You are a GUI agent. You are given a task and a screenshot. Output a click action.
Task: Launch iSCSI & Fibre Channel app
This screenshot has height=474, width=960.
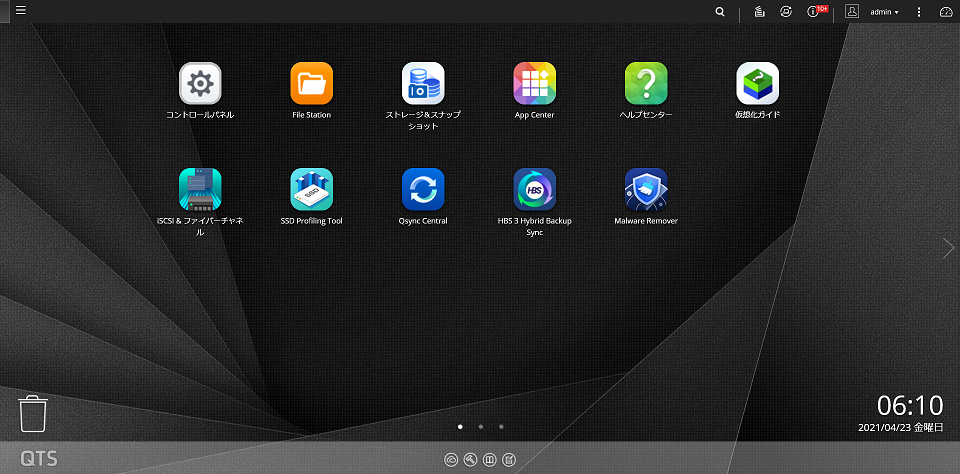[x=200, y=189]
